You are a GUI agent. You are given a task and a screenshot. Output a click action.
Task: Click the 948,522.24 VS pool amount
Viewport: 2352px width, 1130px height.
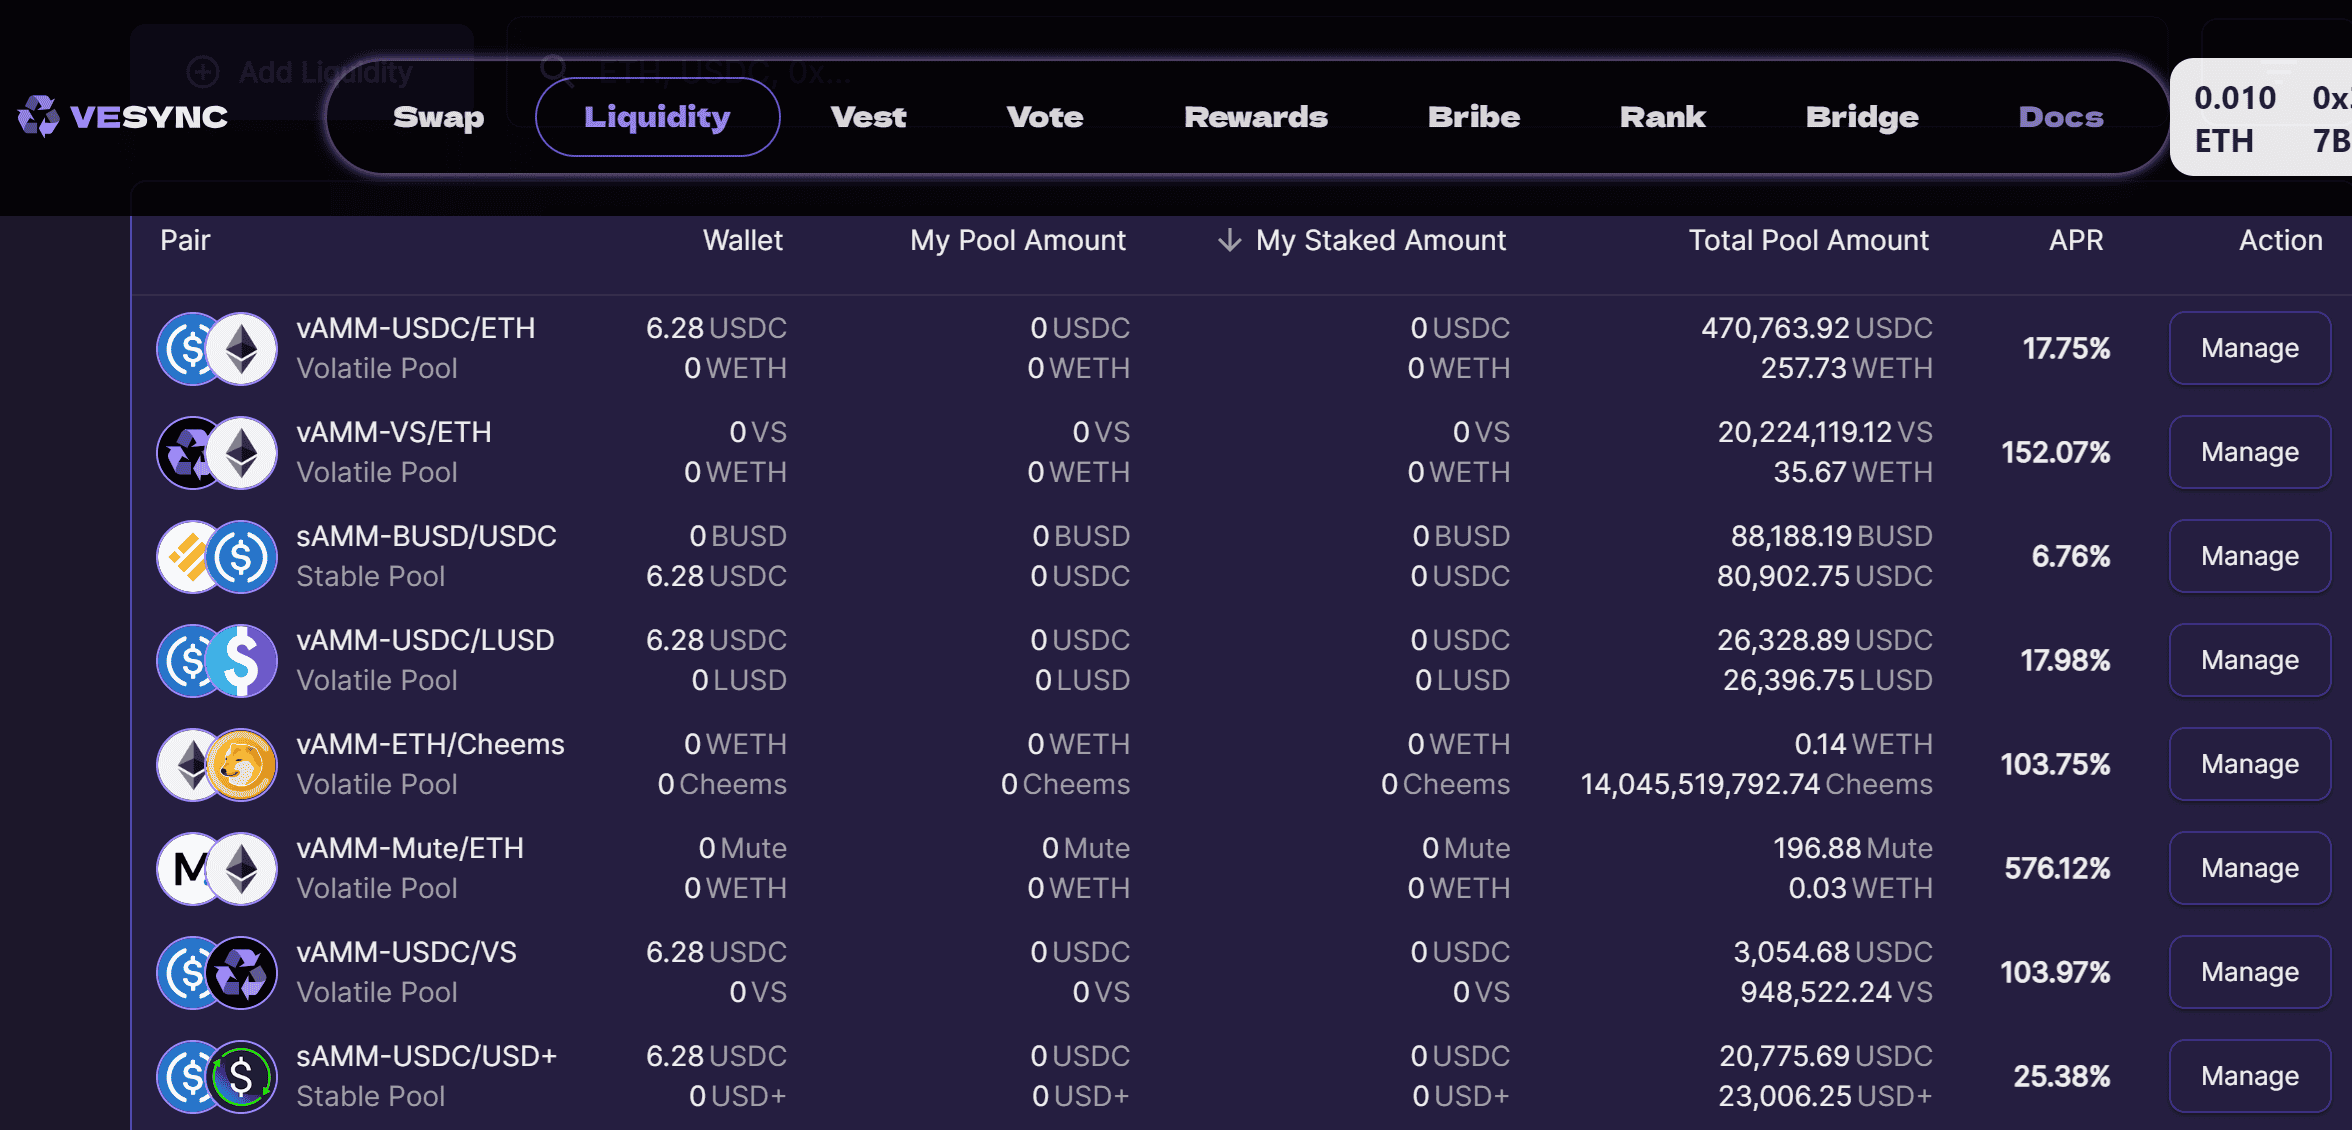point(1837,993)
